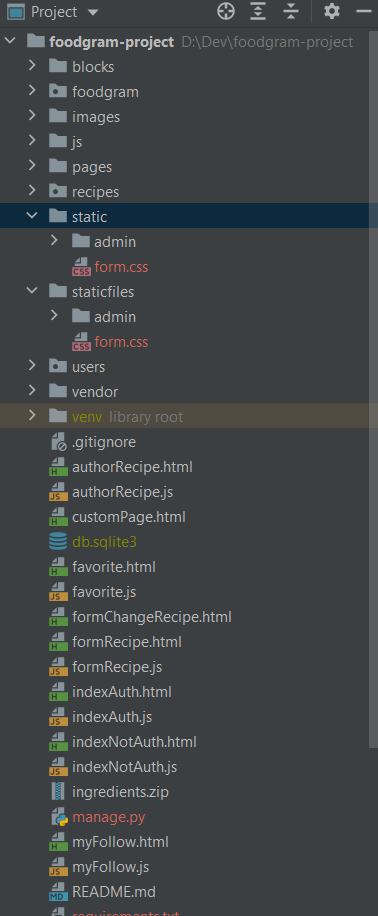Click the Expand All toolbar icon

click(258, 11)
